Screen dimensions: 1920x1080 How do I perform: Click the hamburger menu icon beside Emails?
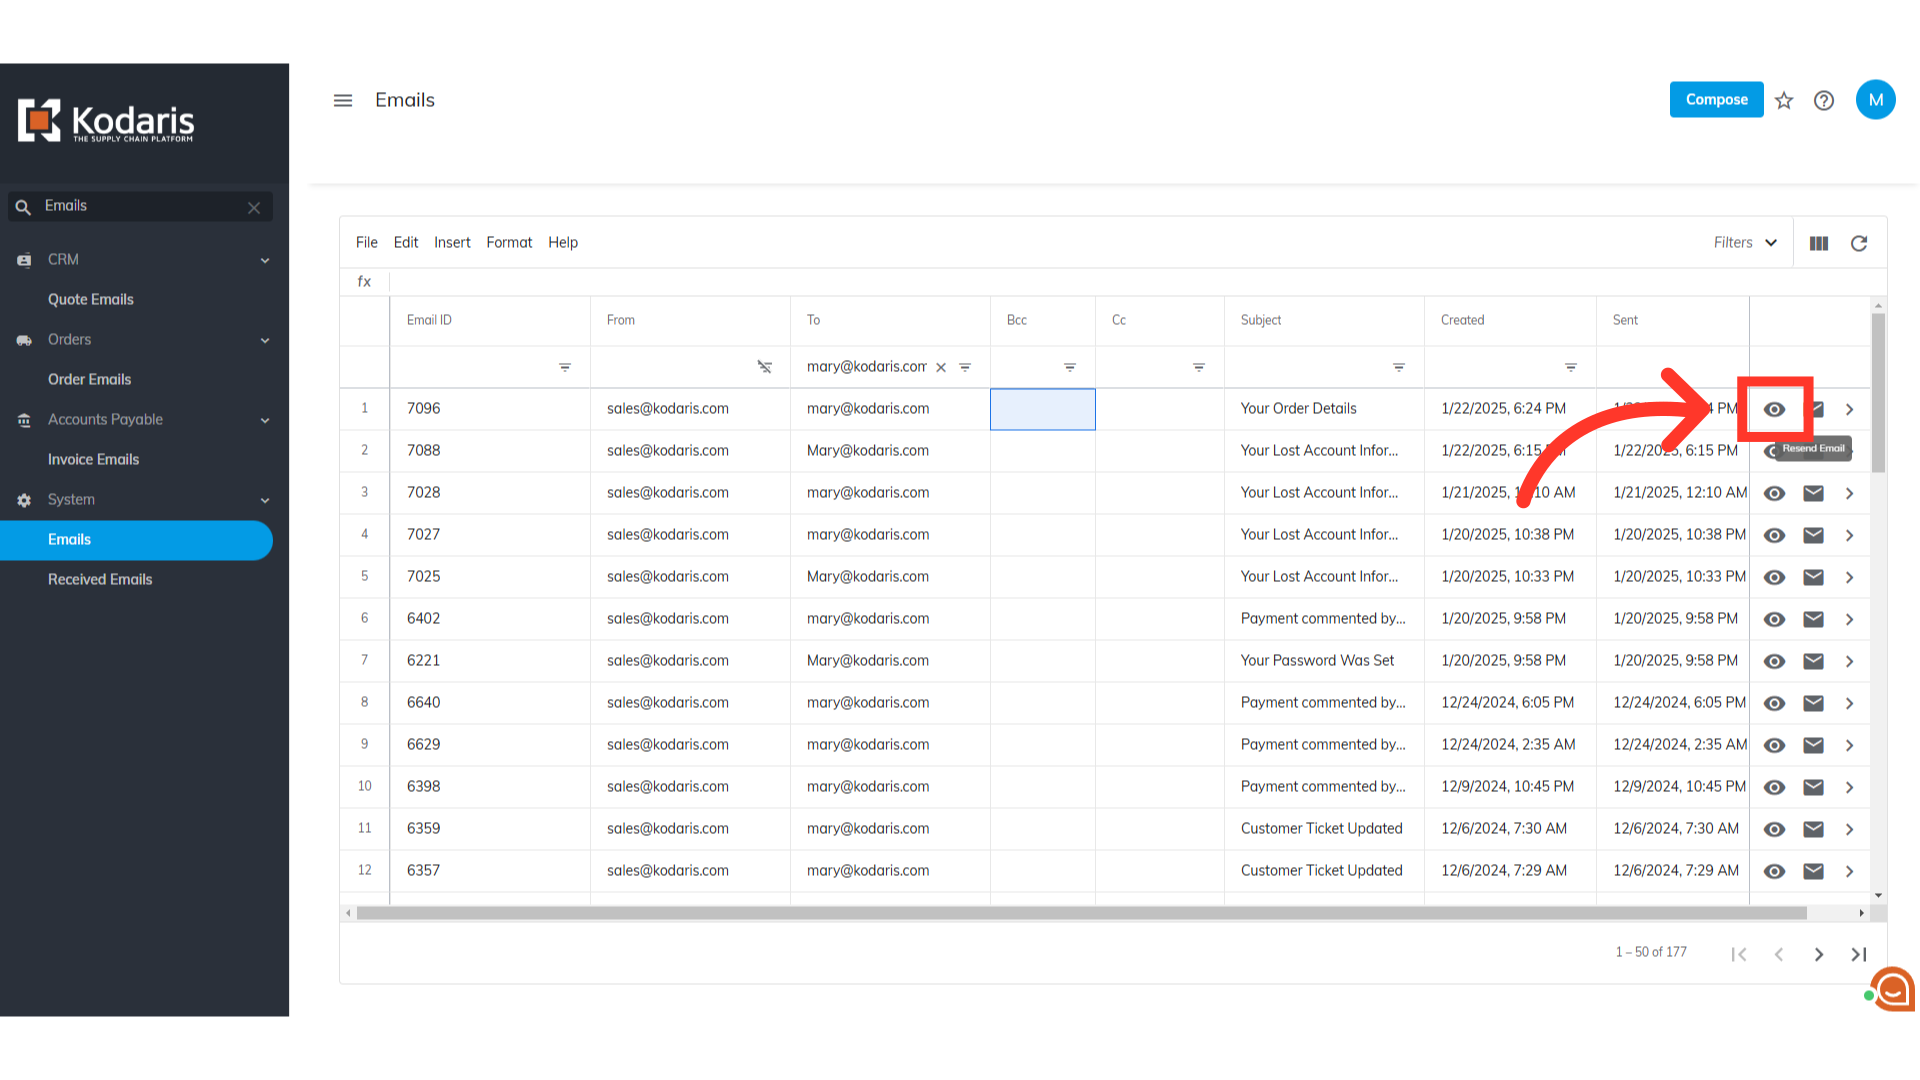coord(343,100)
